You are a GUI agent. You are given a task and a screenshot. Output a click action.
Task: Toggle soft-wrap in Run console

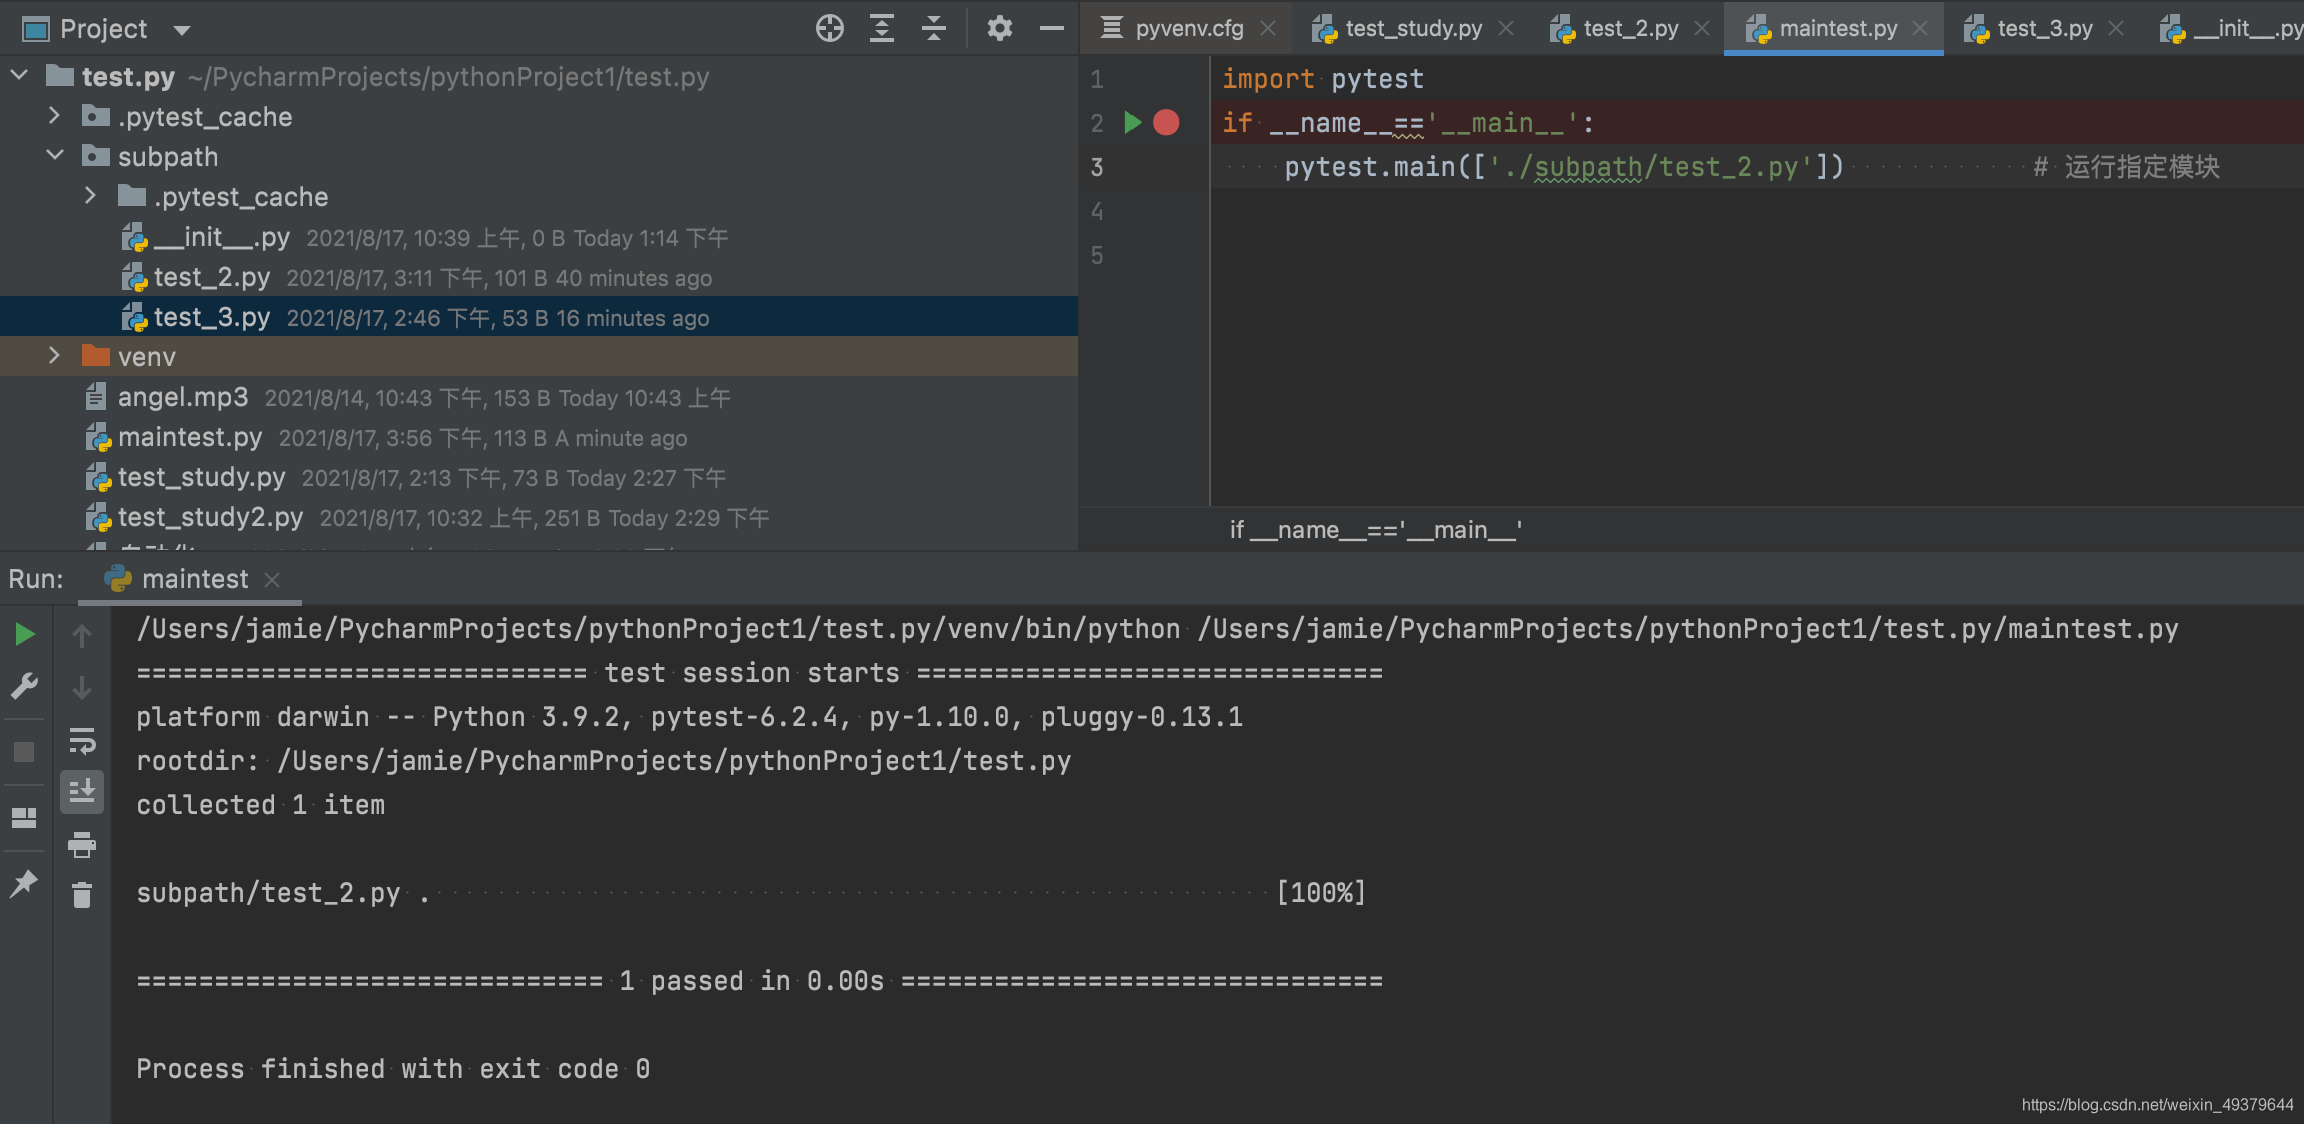coord(82,741)
